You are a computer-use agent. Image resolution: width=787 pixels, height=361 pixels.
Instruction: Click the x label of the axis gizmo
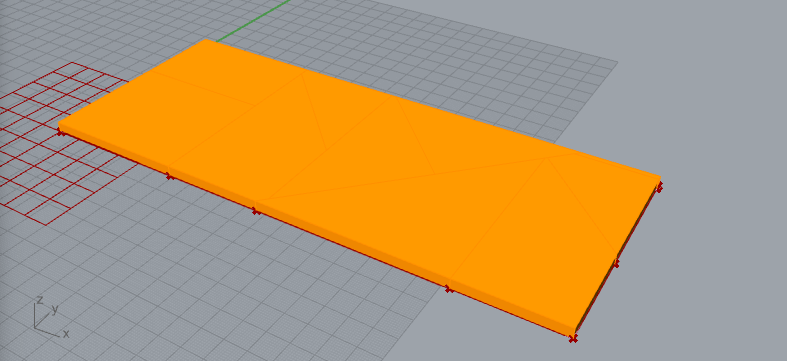click(x=66, y=334)
